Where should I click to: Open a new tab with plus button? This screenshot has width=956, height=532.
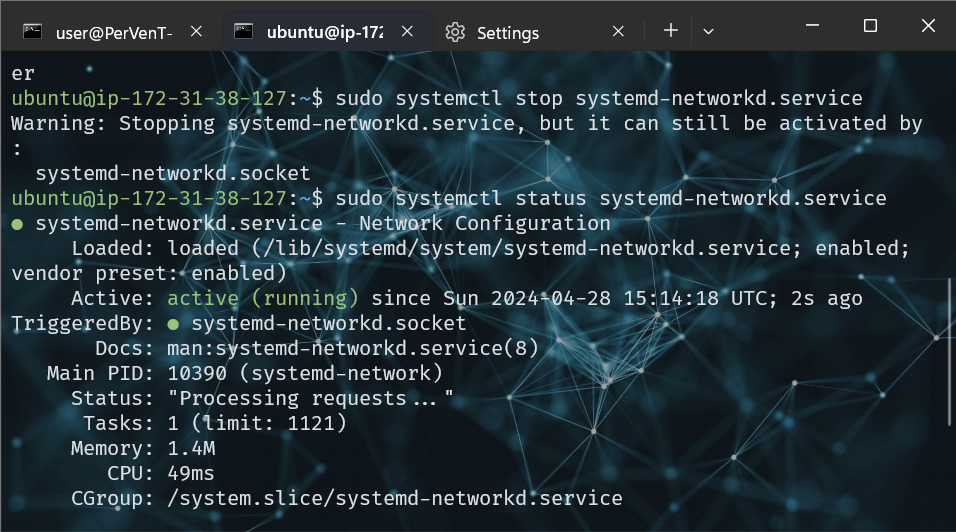click(670, 32)
